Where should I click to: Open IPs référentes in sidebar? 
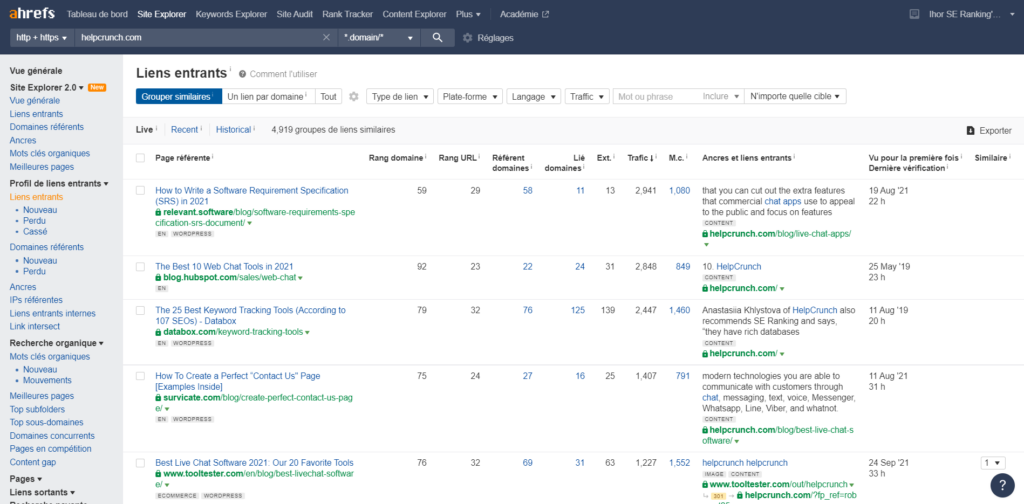36,300
